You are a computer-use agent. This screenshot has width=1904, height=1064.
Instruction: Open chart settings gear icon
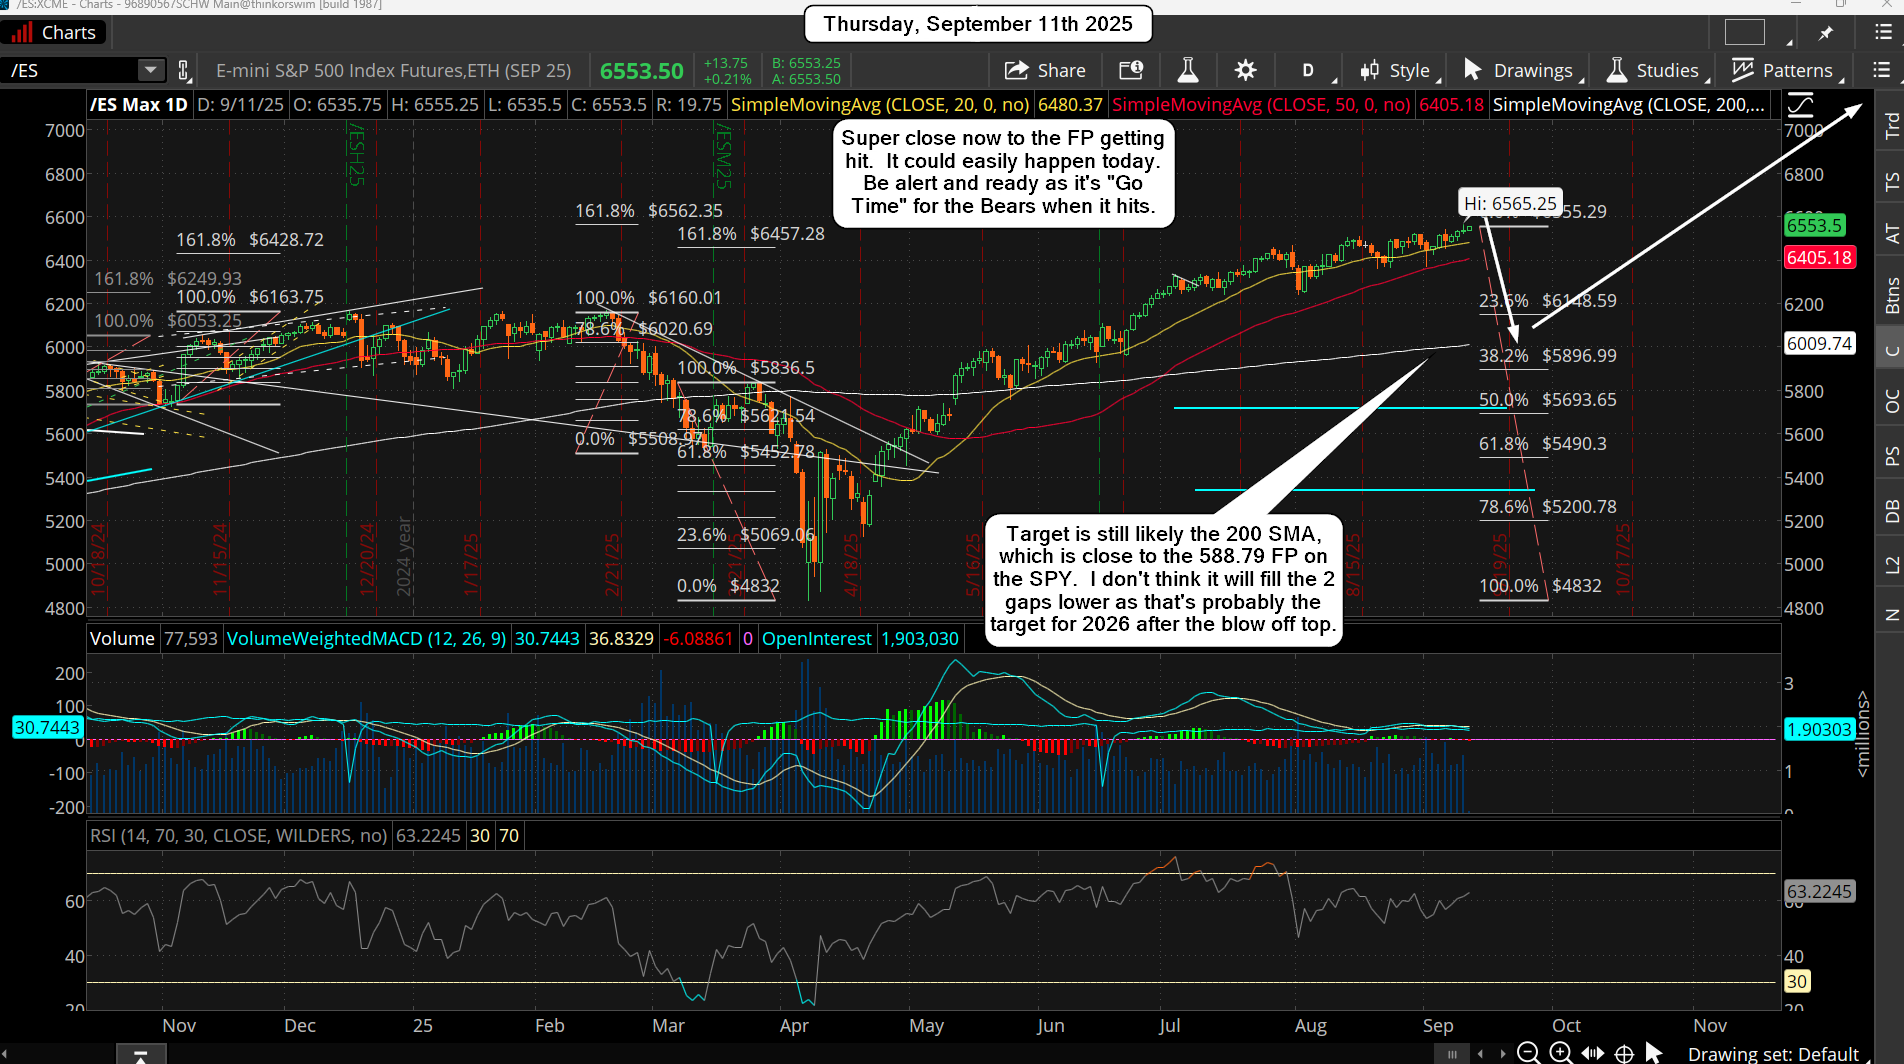tap(1245, 70)
